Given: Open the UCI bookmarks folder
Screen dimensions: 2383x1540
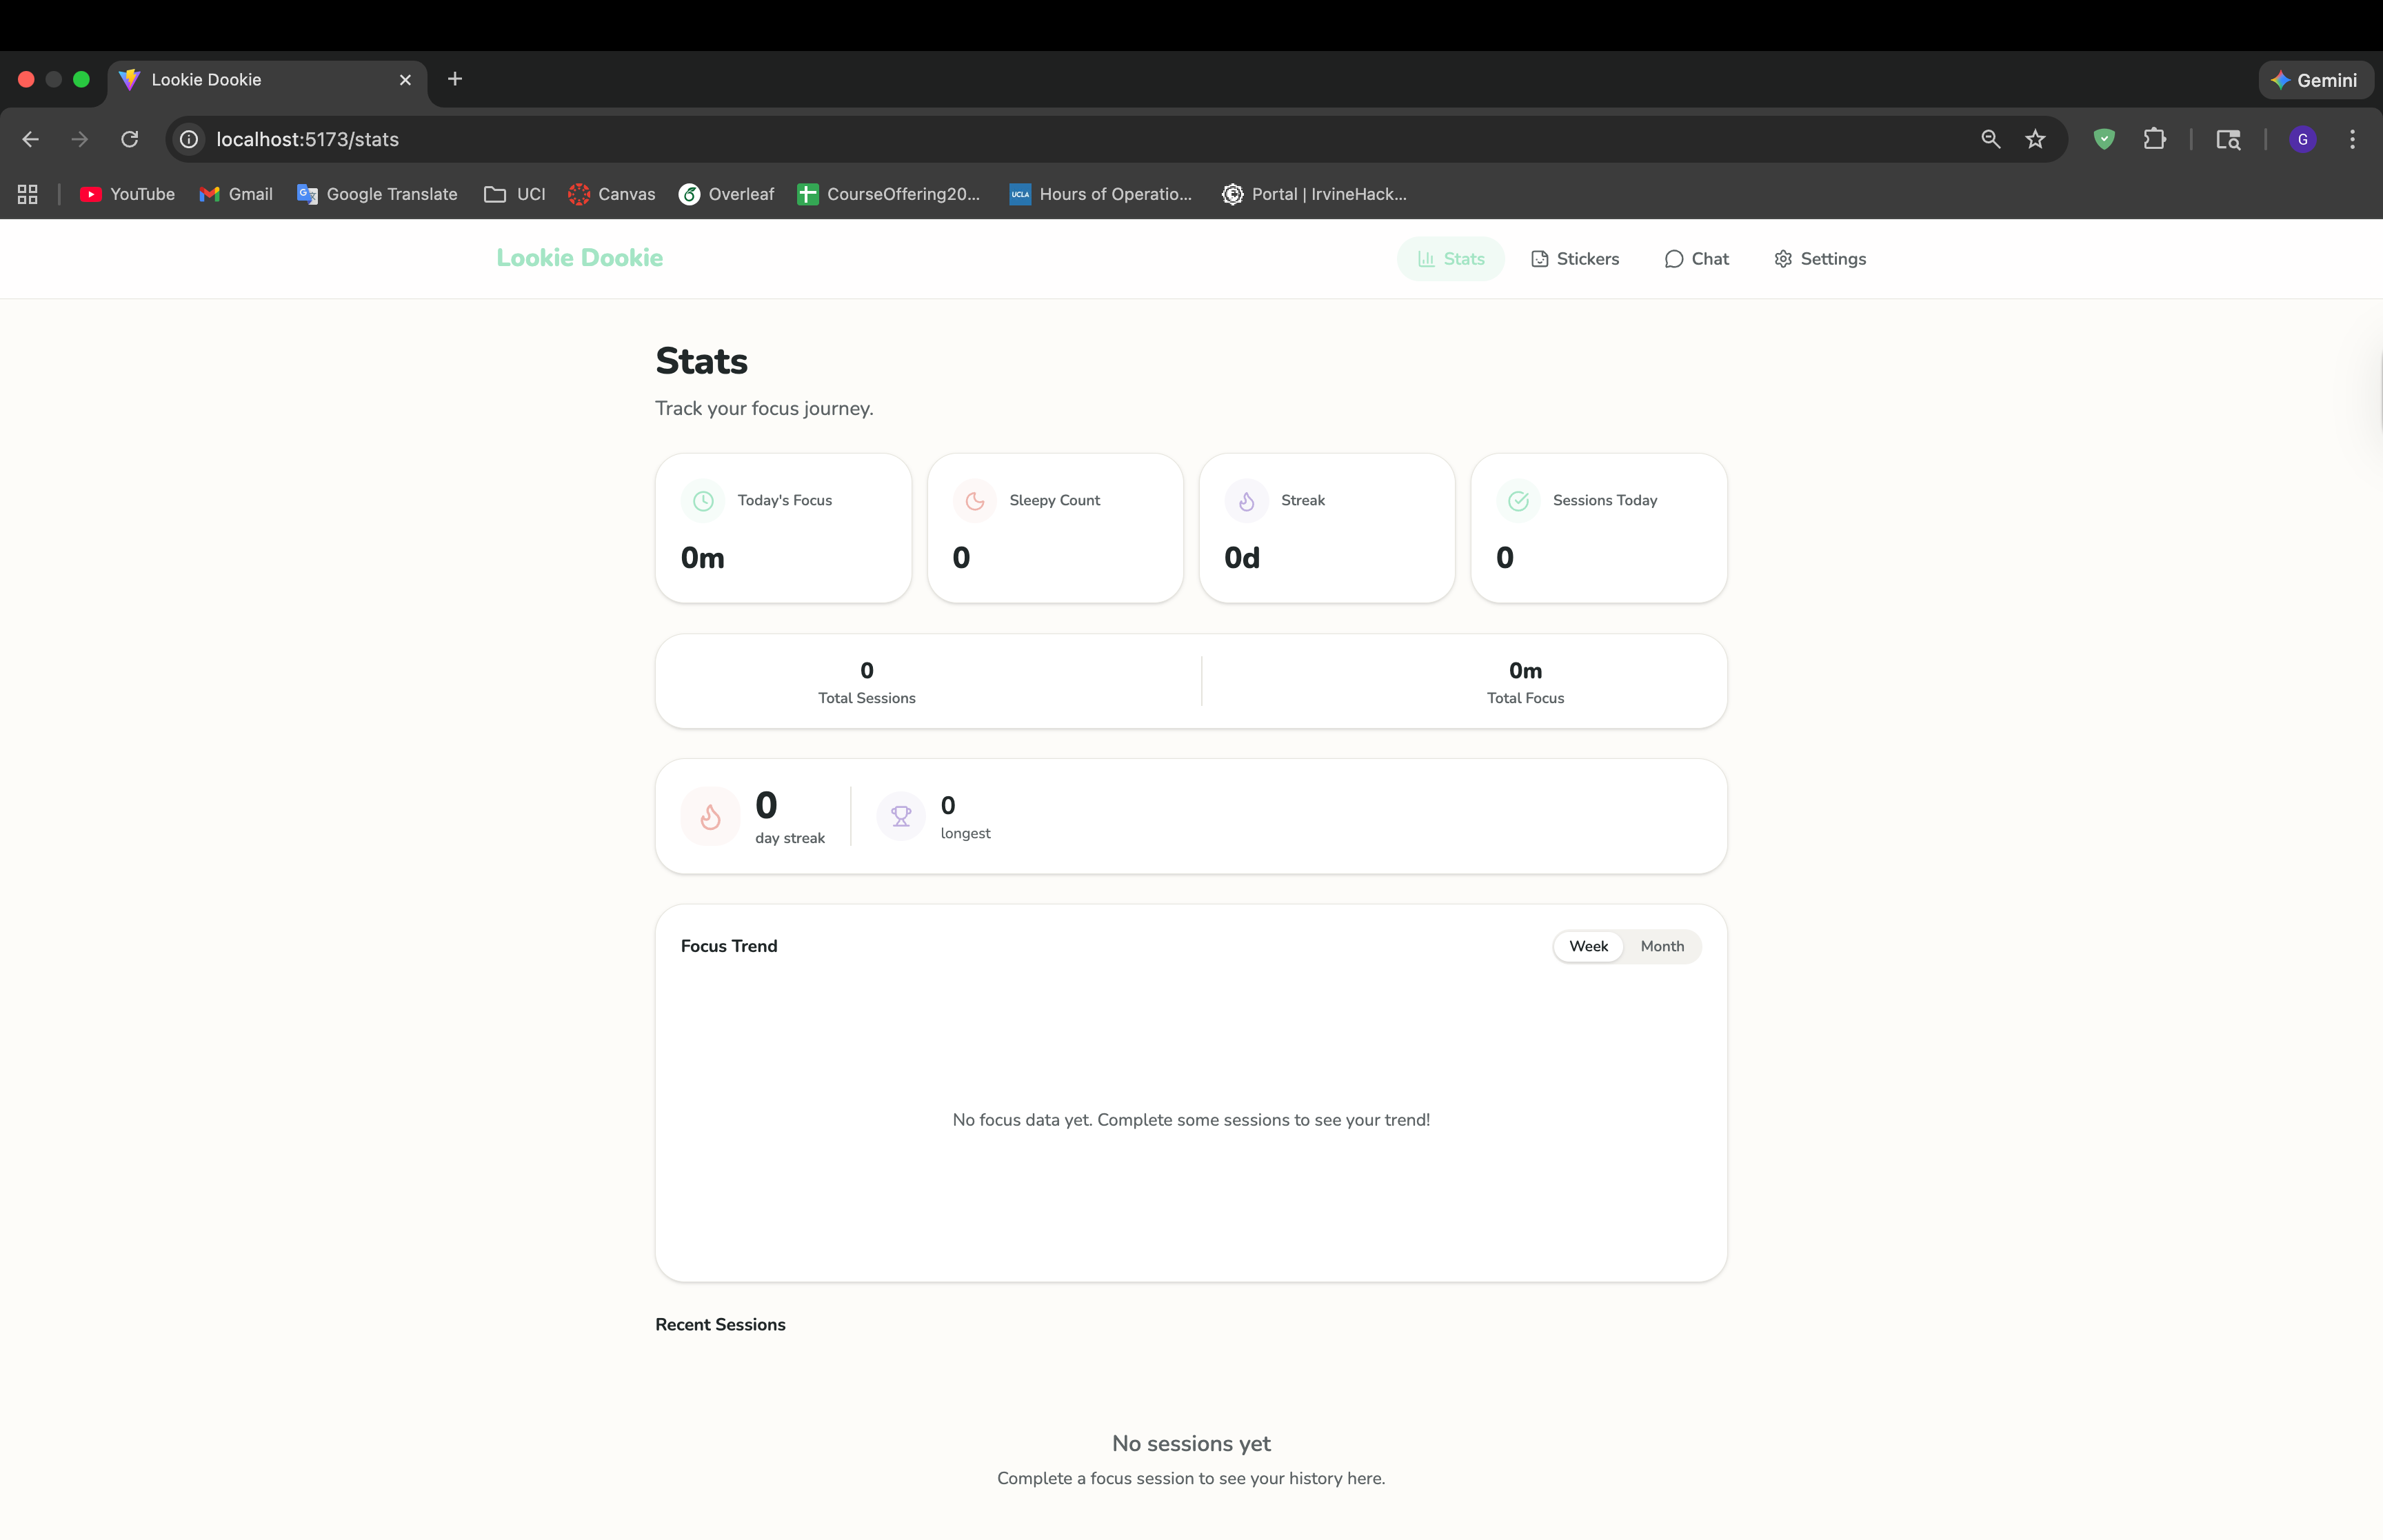Looking at the screenshot, I should point(515,194).
